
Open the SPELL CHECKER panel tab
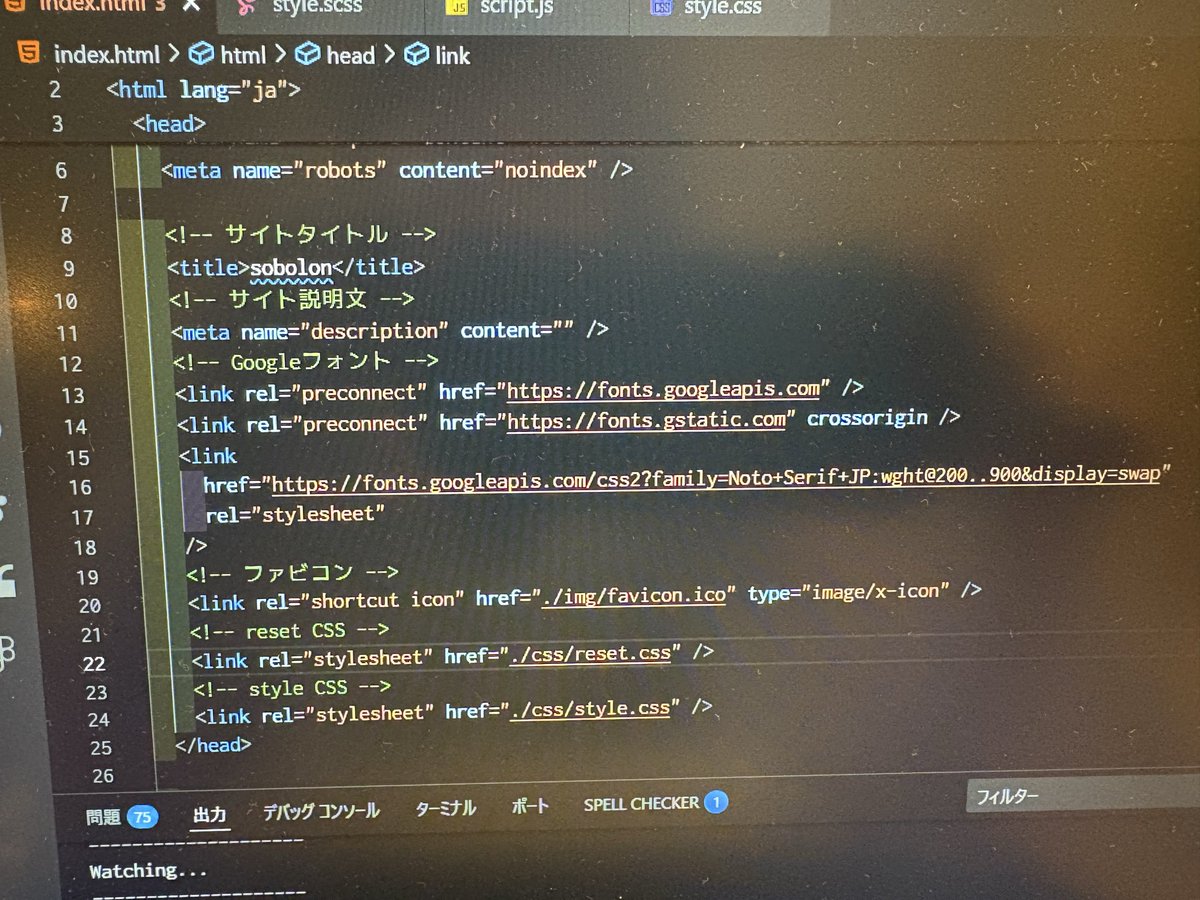641,803
